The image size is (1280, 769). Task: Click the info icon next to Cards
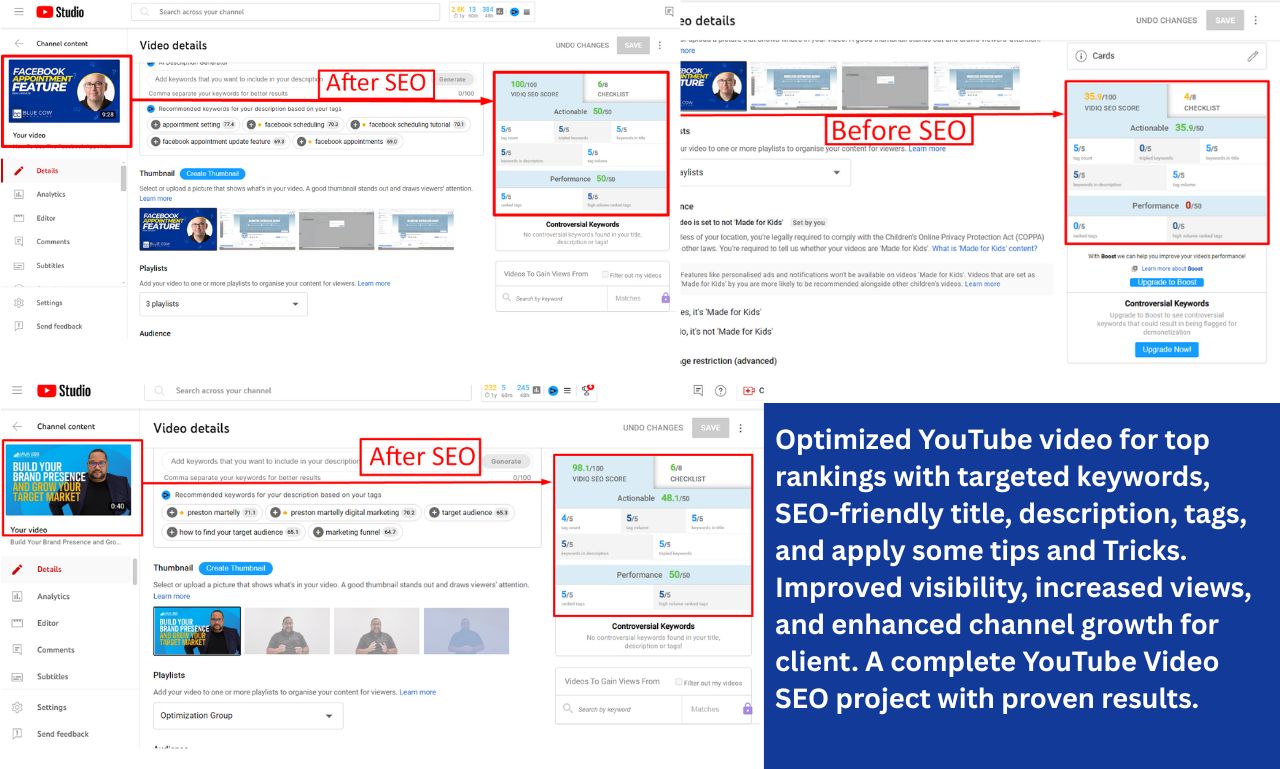[x=1080, y=56]
